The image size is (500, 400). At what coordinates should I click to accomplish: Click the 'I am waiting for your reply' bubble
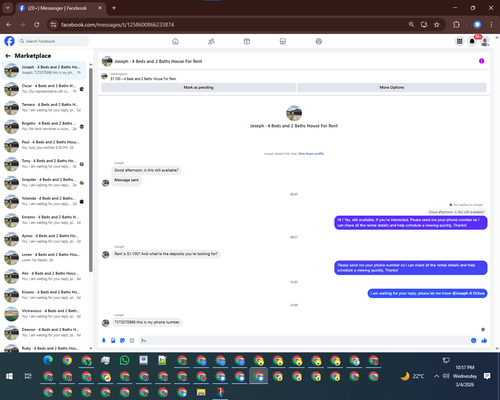[x=427, y=293]
